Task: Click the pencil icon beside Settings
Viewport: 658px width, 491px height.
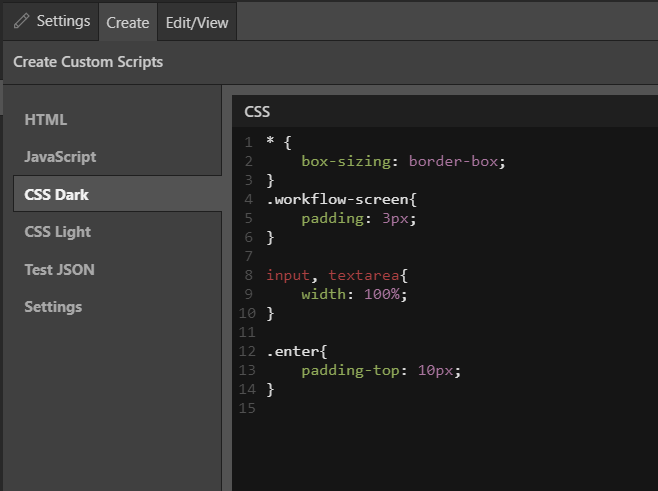Action: pyautogui.click(x=21, y=21)
